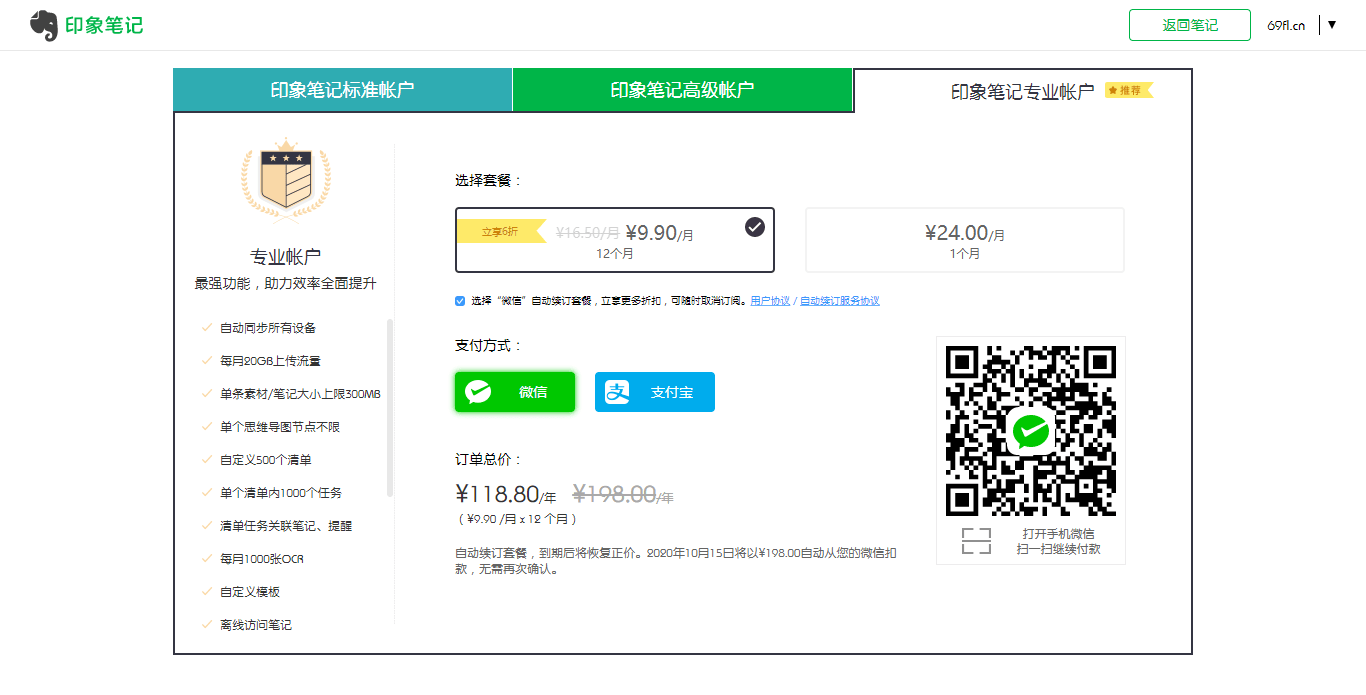
Task: Click the struck-through ¥198.00/年 price
Action: 623,494
